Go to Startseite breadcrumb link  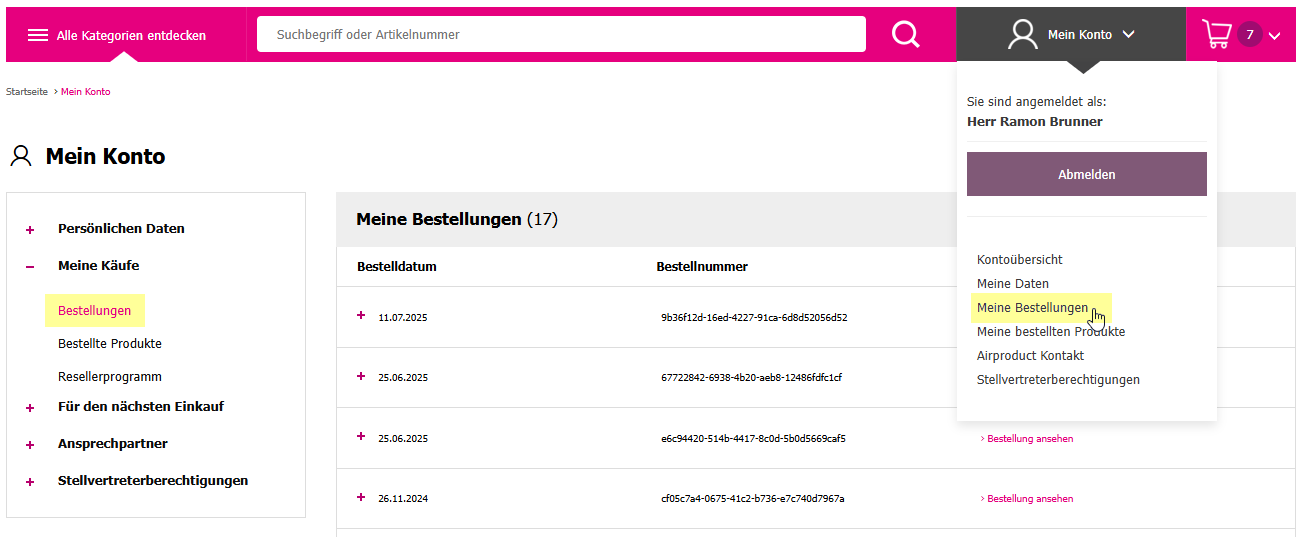coord(27,92)
